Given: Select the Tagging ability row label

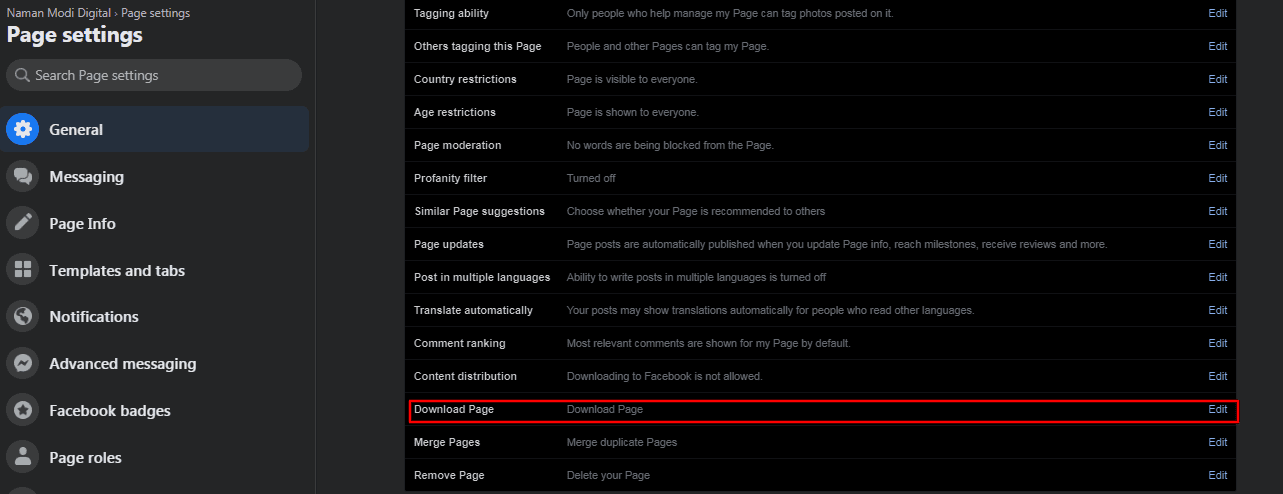Looking at the screenshot, I should tap(452, 13).
